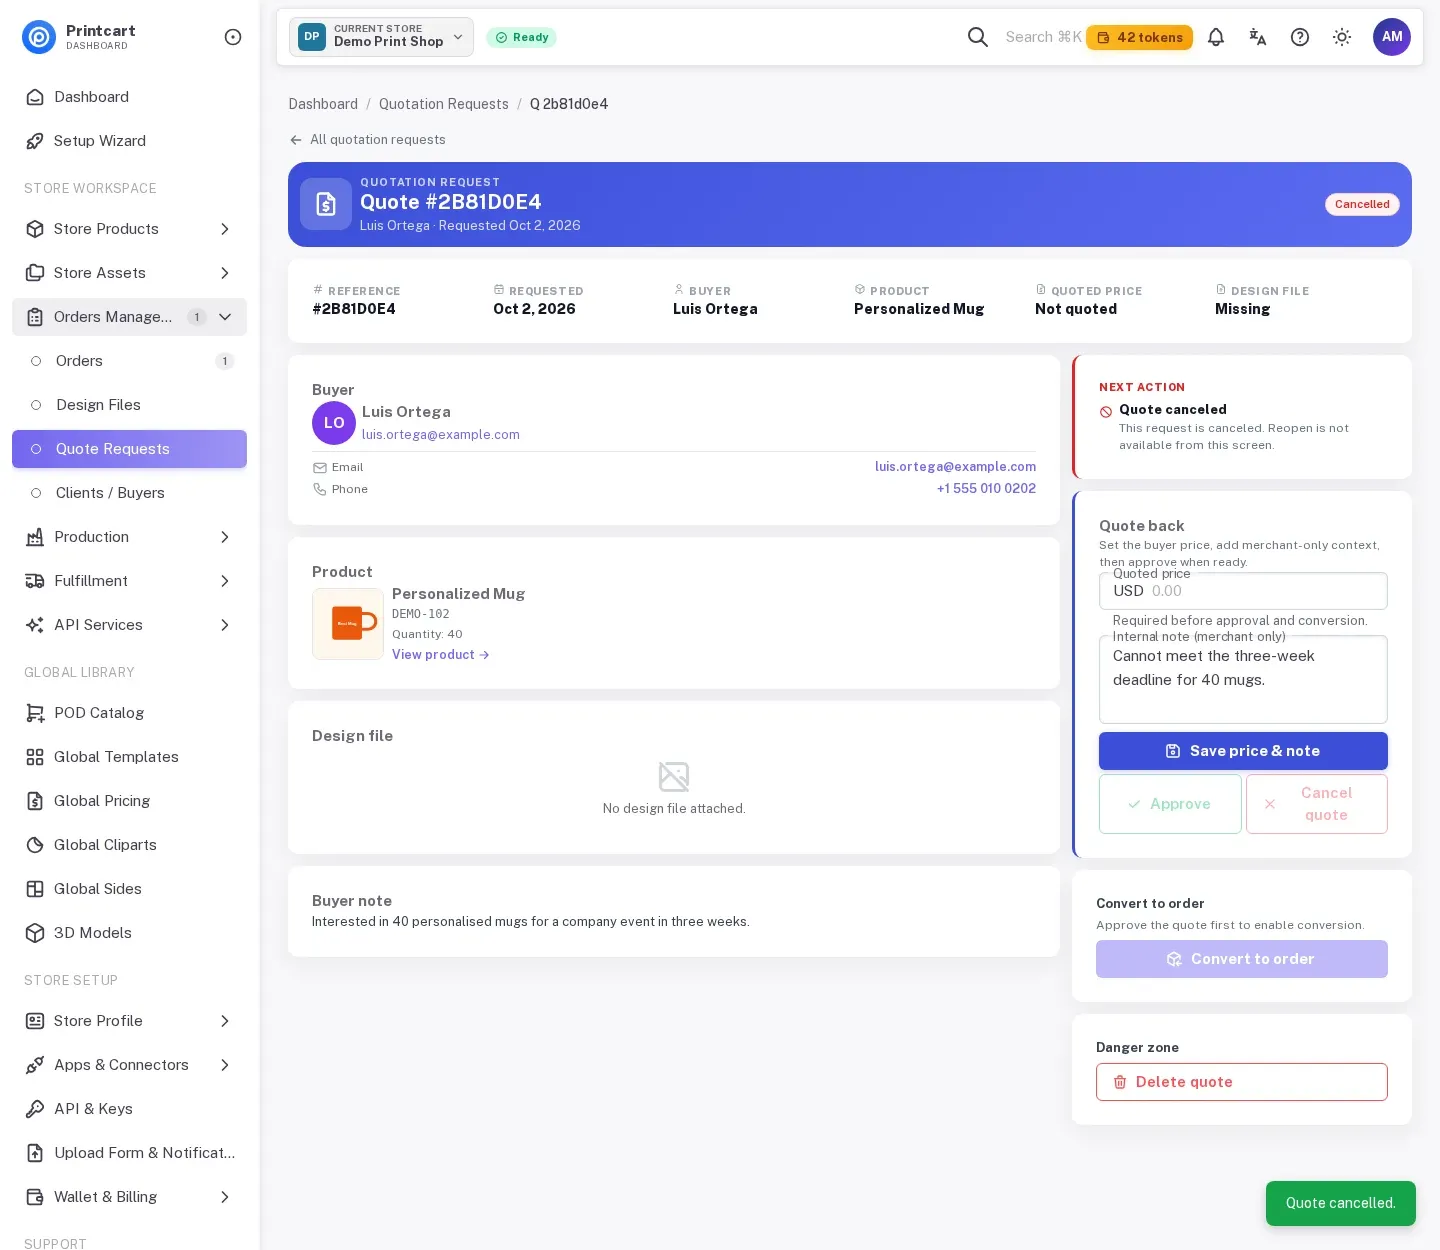1440x1250 pixels.
Task: Toggle light theme sun icon
Action: [1342, 37]
